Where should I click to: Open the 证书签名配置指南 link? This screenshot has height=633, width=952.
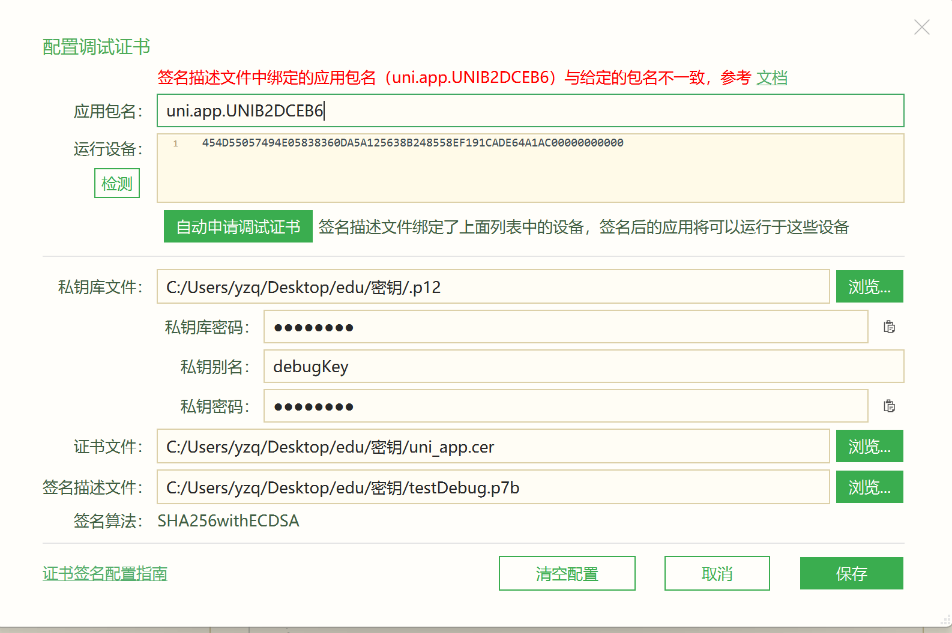104,574
